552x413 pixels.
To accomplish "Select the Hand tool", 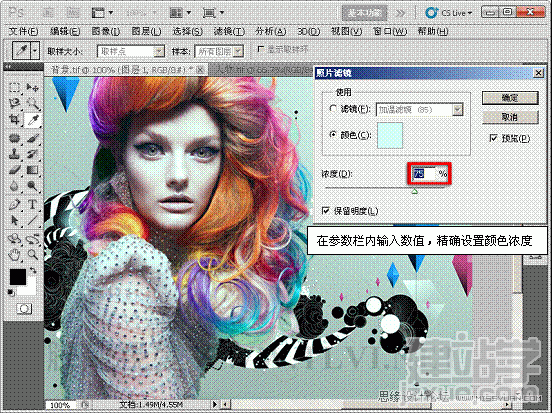I will tap(14, 254).
